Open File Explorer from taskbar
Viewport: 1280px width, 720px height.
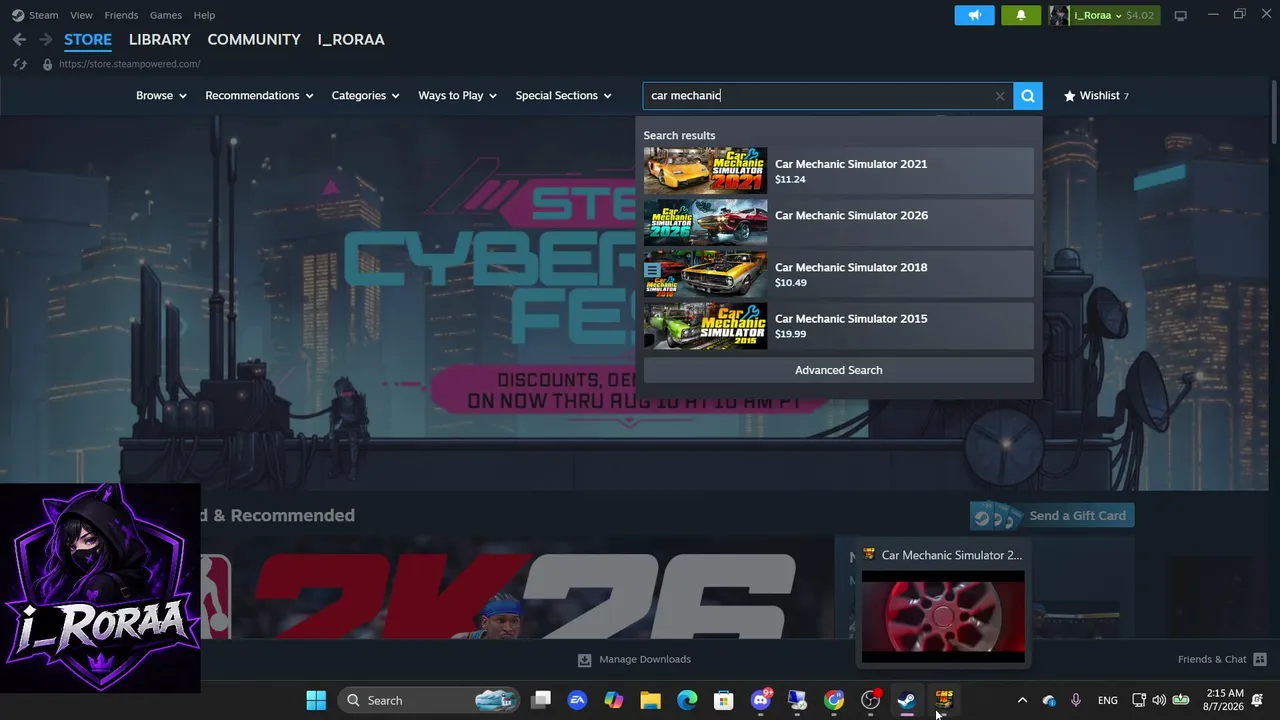[651, 700]
